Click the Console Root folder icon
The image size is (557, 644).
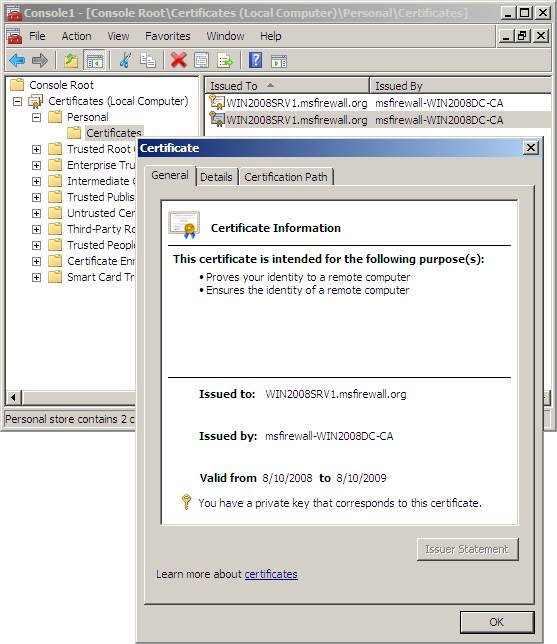pyautogui.click(x=17, y=85)
